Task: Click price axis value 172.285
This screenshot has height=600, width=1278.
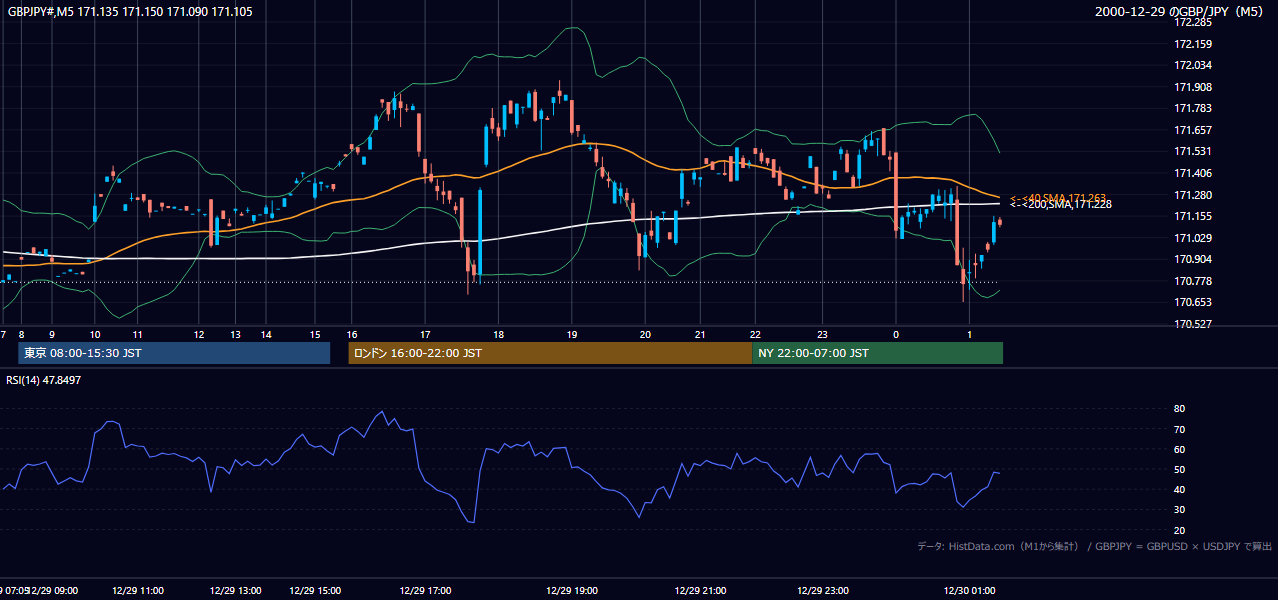Action: 1194,22
